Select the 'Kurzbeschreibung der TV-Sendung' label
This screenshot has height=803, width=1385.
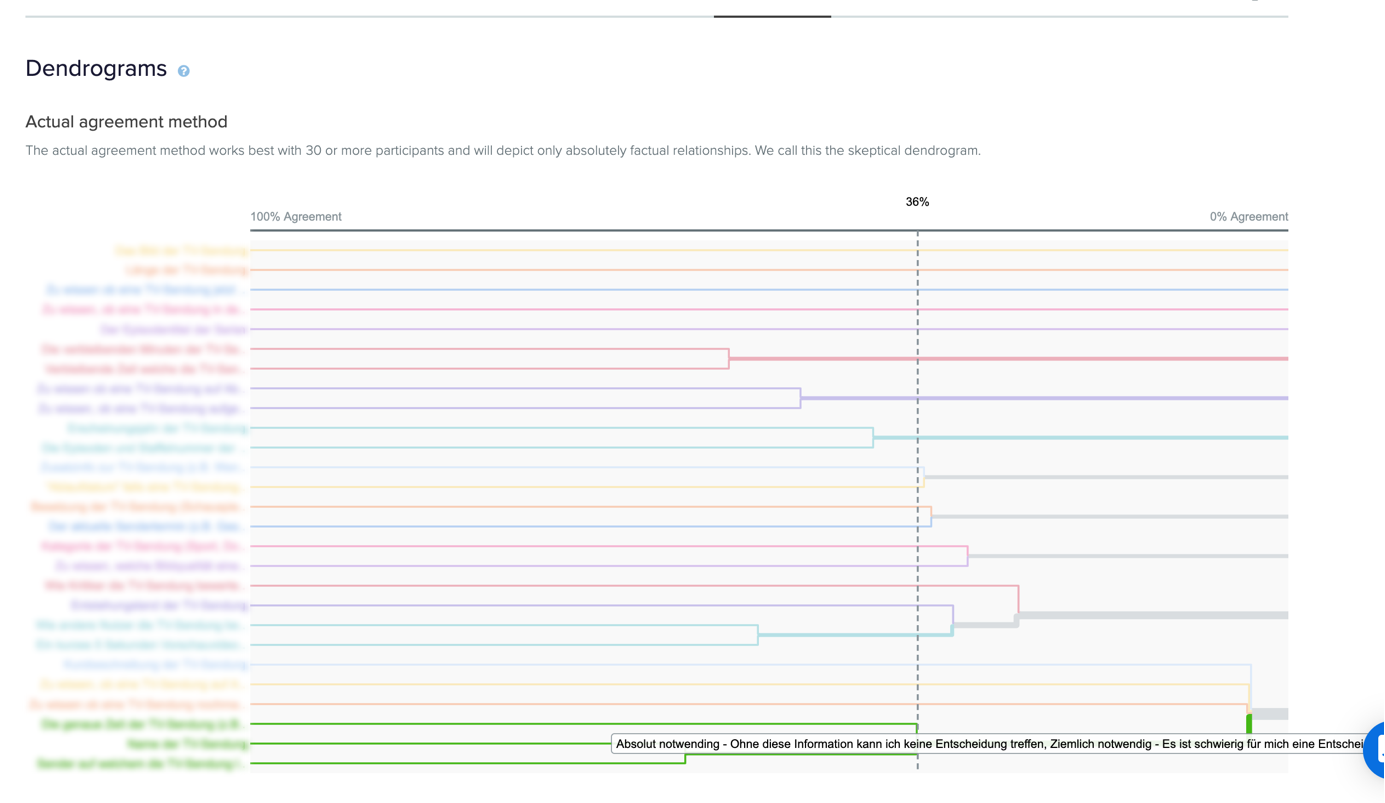tap(155, 665)
